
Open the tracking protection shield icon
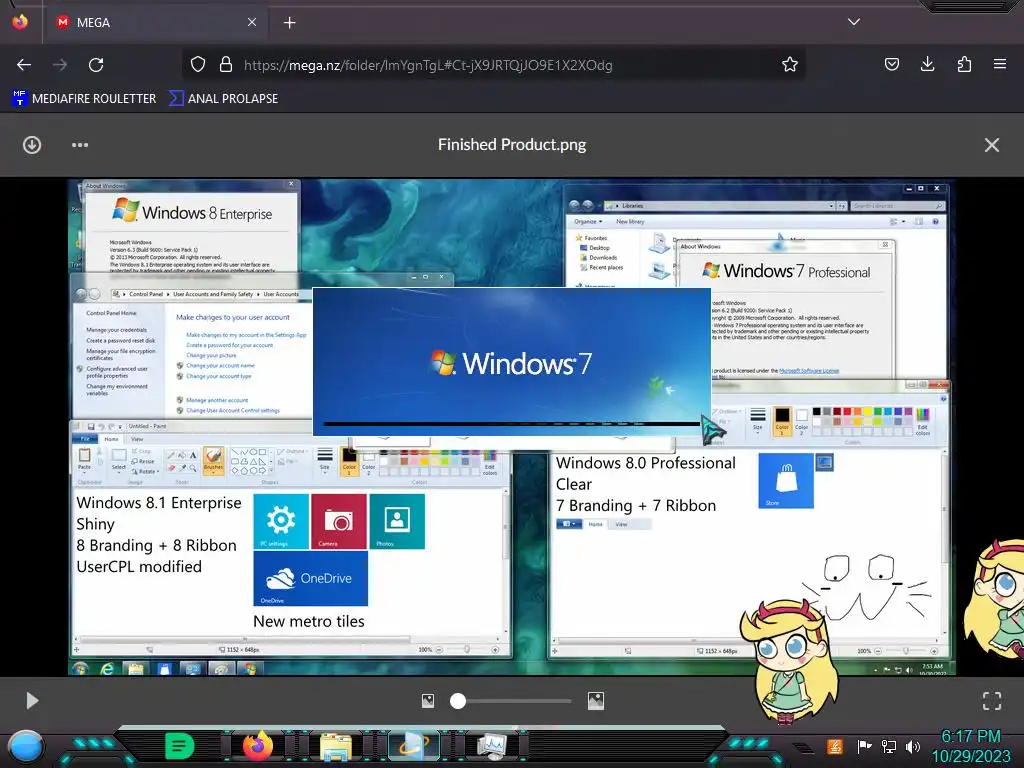pos(198,64)
